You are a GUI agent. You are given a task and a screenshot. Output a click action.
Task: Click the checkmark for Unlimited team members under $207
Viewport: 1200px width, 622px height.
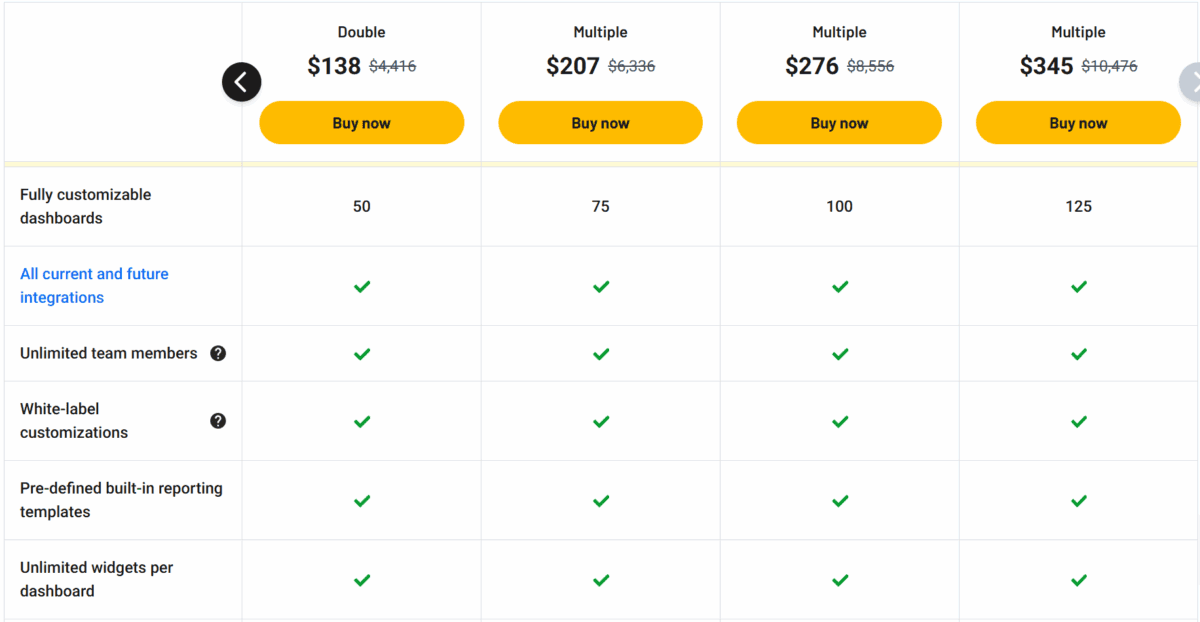click(600, 353)
